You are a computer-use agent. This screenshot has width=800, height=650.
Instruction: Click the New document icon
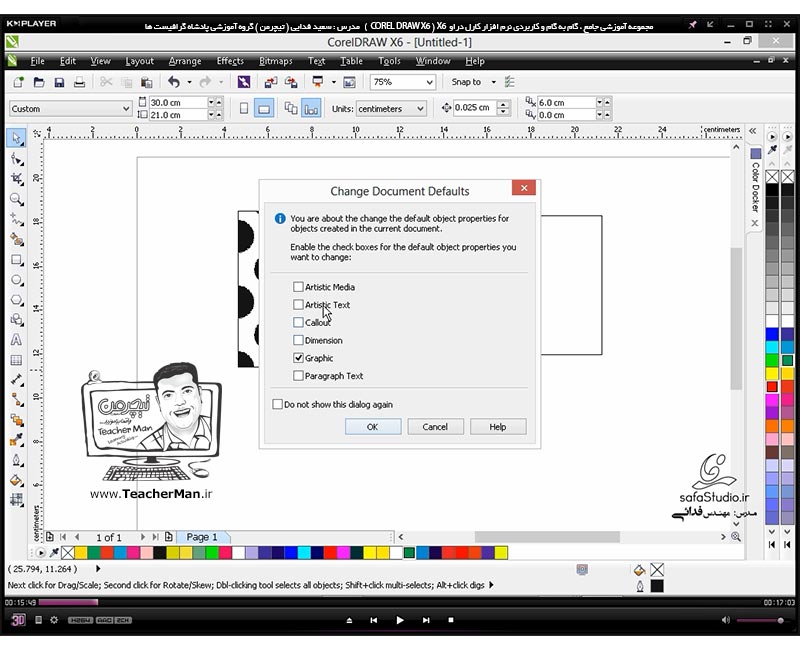[x=18, y=82]
